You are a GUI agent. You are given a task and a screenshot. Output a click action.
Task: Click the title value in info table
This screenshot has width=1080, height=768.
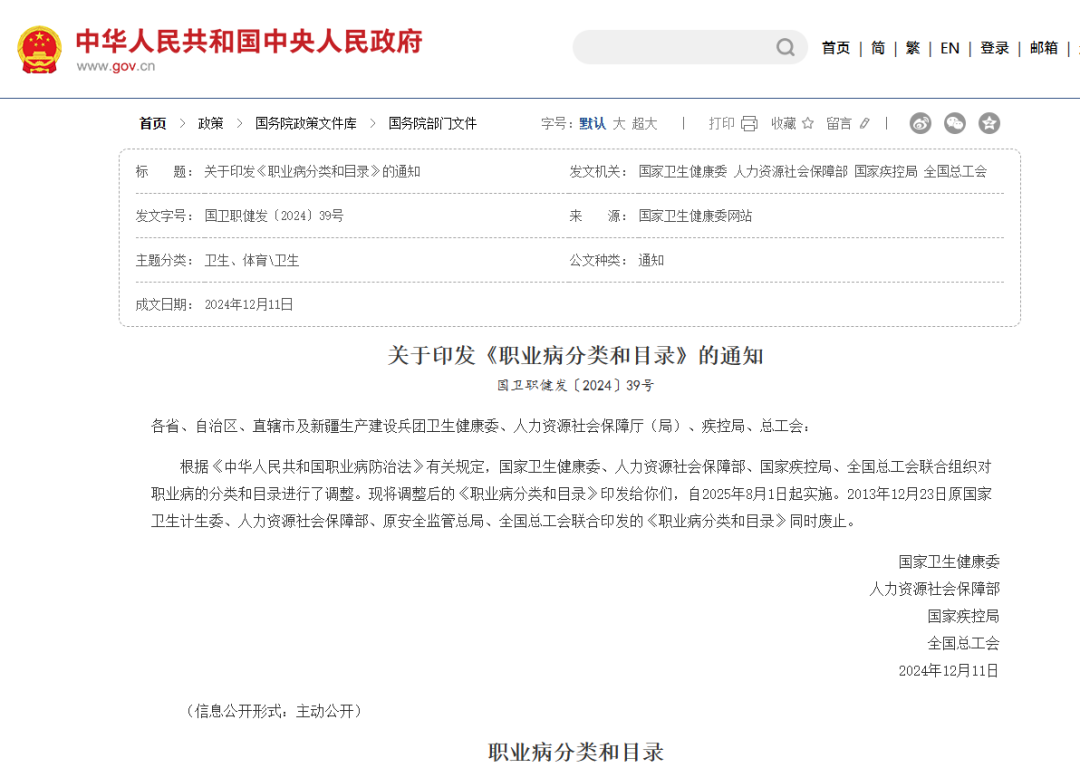pos(312,172)
